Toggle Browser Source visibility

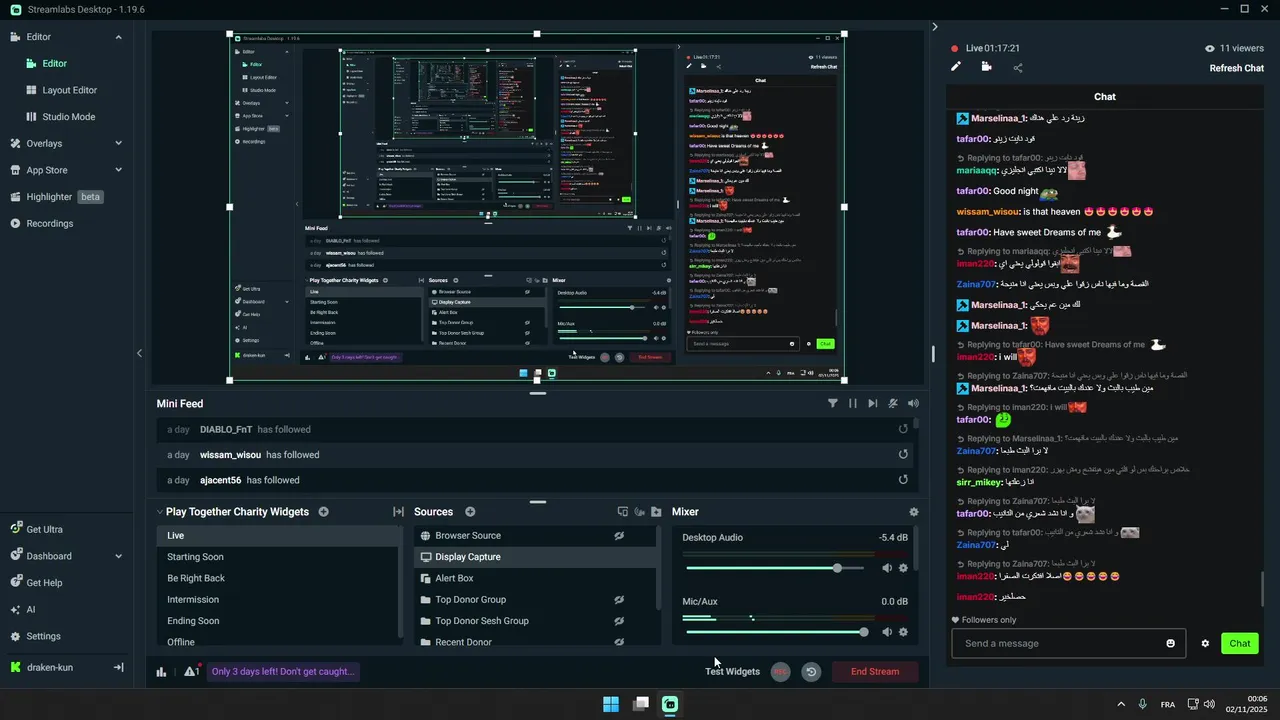click(619, 536)
